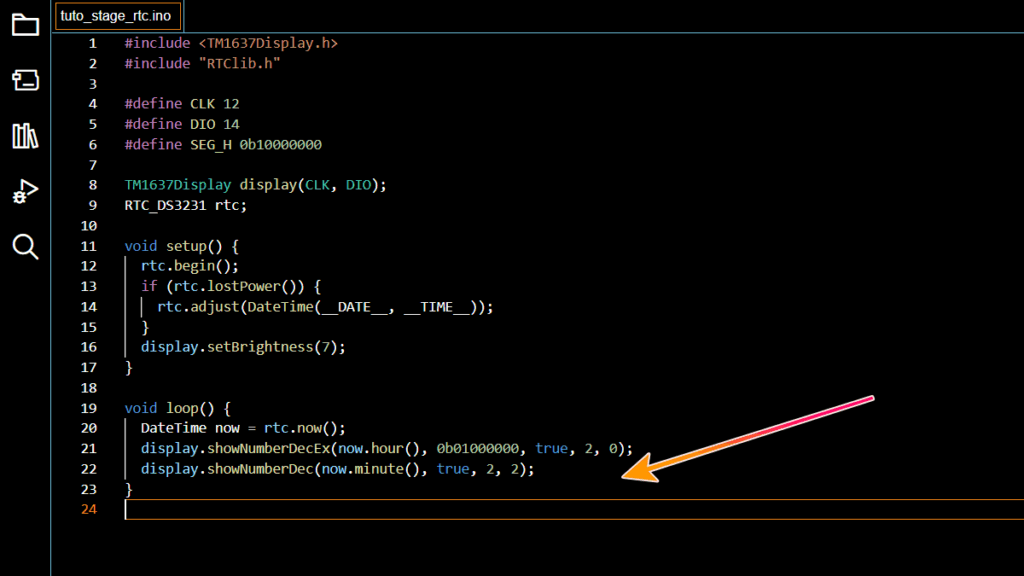
Task: Click the true keyword on line 22
Action: (x=453, y=469)
